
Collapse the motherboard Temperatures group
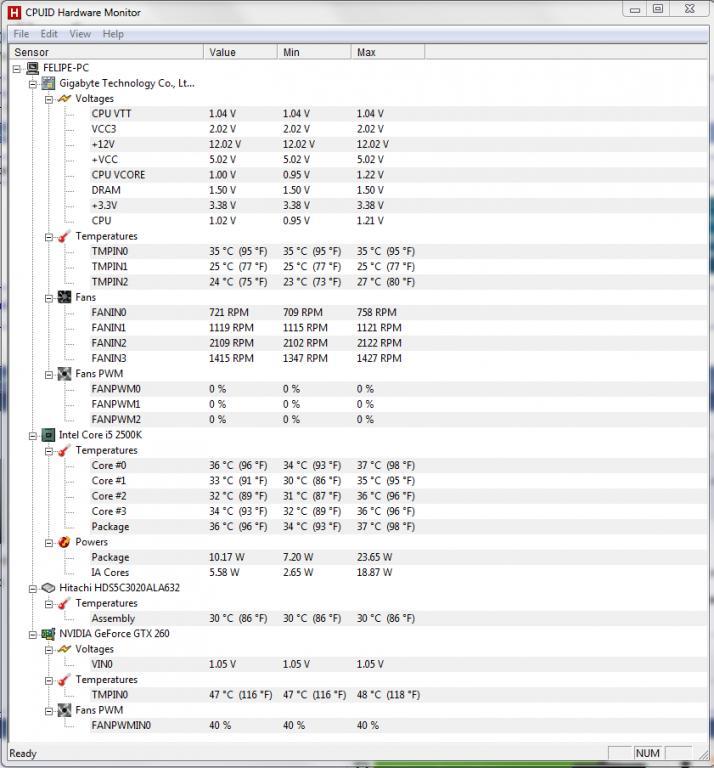49,237
